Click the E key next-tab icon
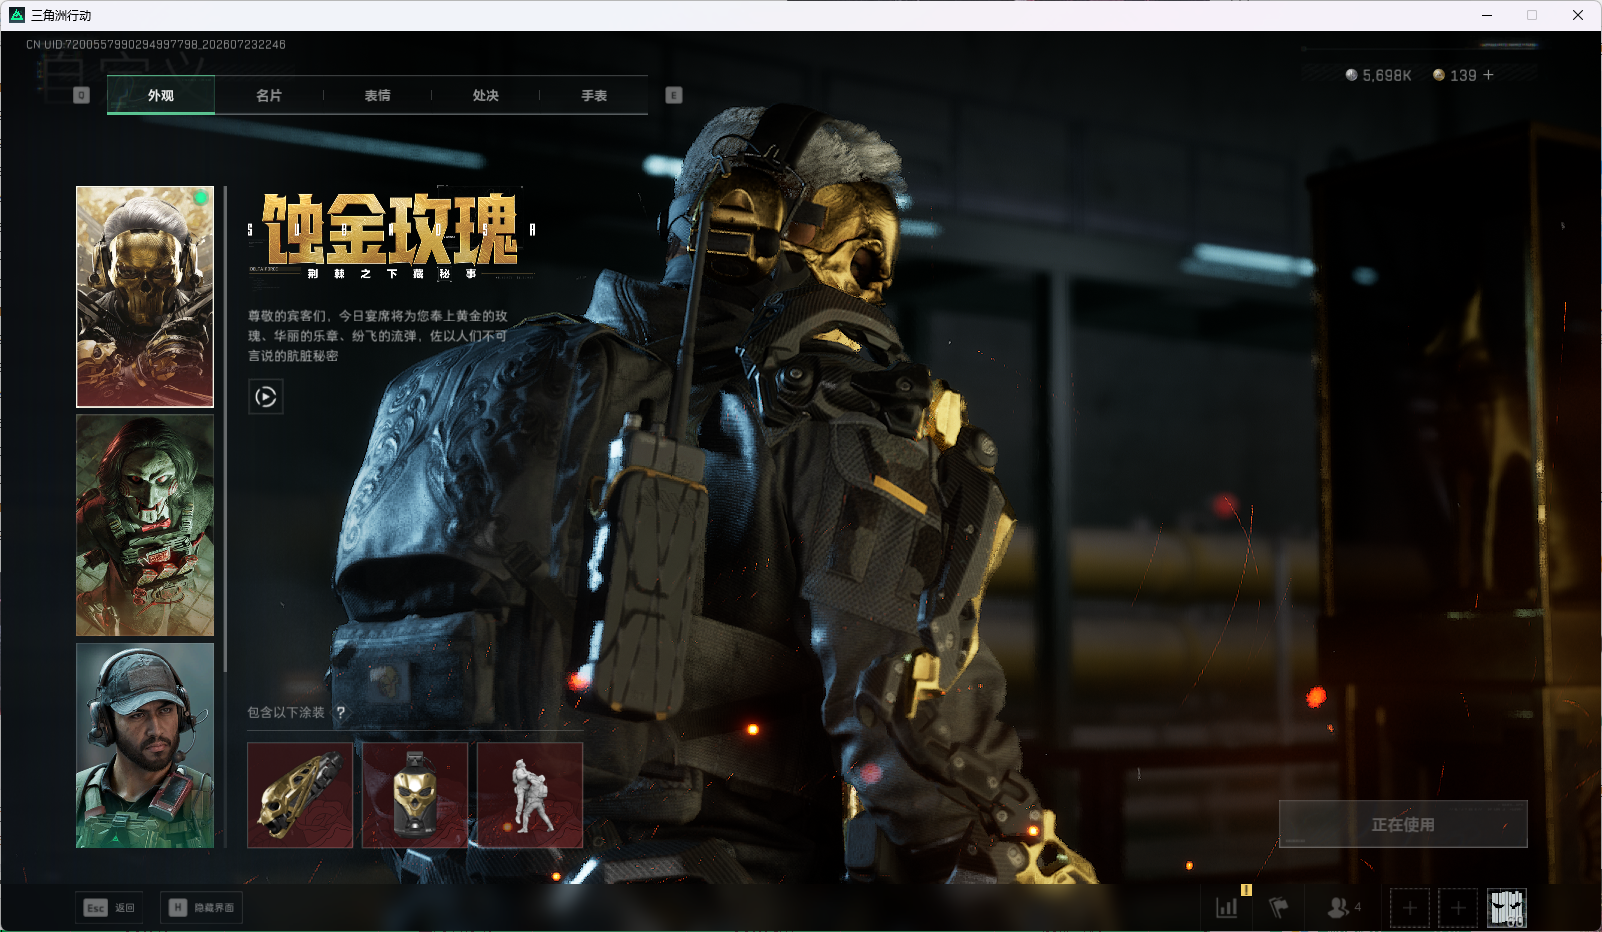Image resolution: width=1602 pixels, height=932 pixels. point(674,95)
